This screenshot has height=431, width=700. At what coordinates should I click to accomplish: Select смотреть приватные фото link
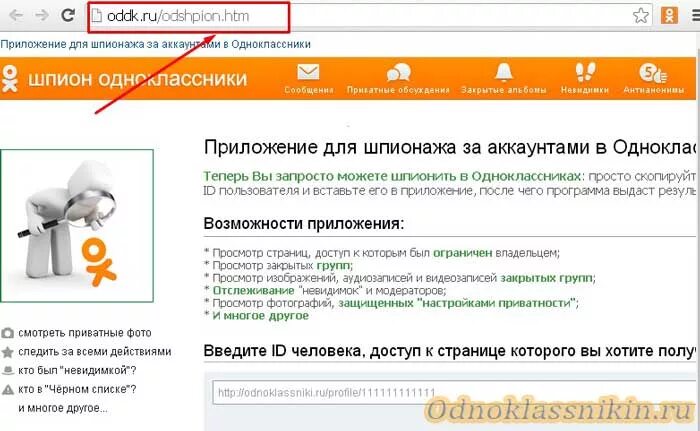85,333
